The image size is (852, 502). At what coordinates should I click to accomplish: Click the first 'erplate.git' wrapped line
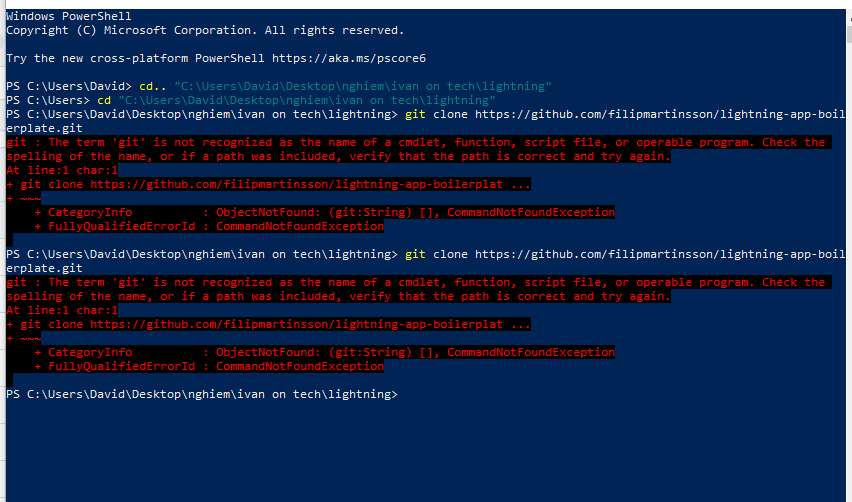tap(45, 129)
